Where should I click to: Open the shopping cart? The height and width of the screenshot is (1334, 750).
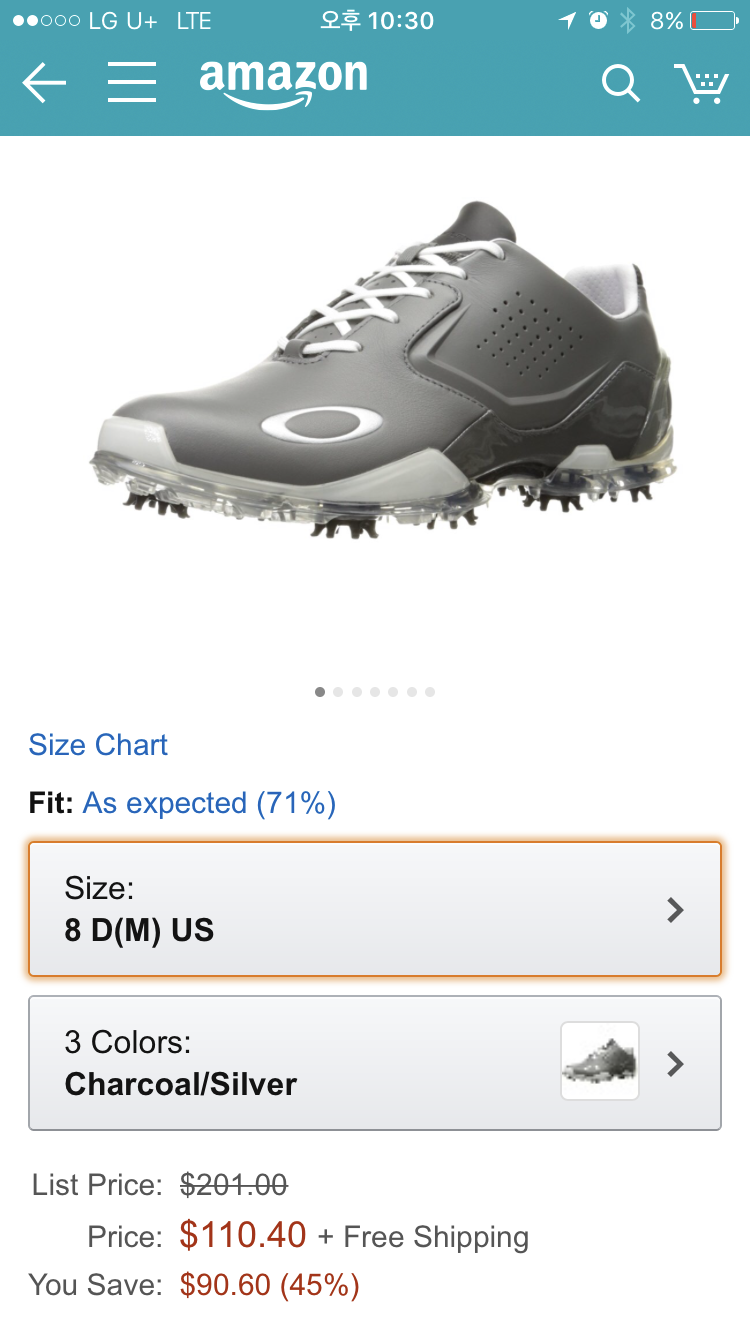point(700,83)
